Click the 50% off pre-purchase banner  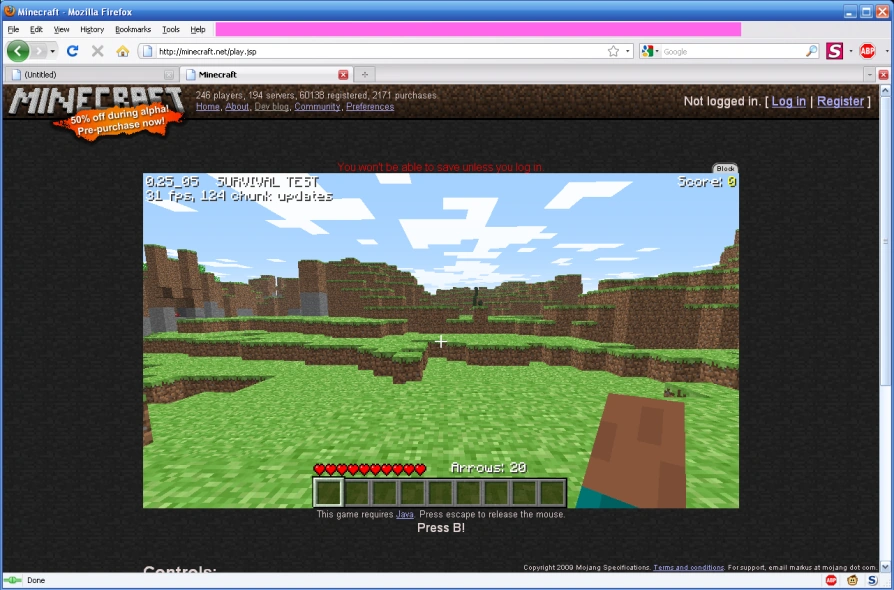click(x=119, y=121)
